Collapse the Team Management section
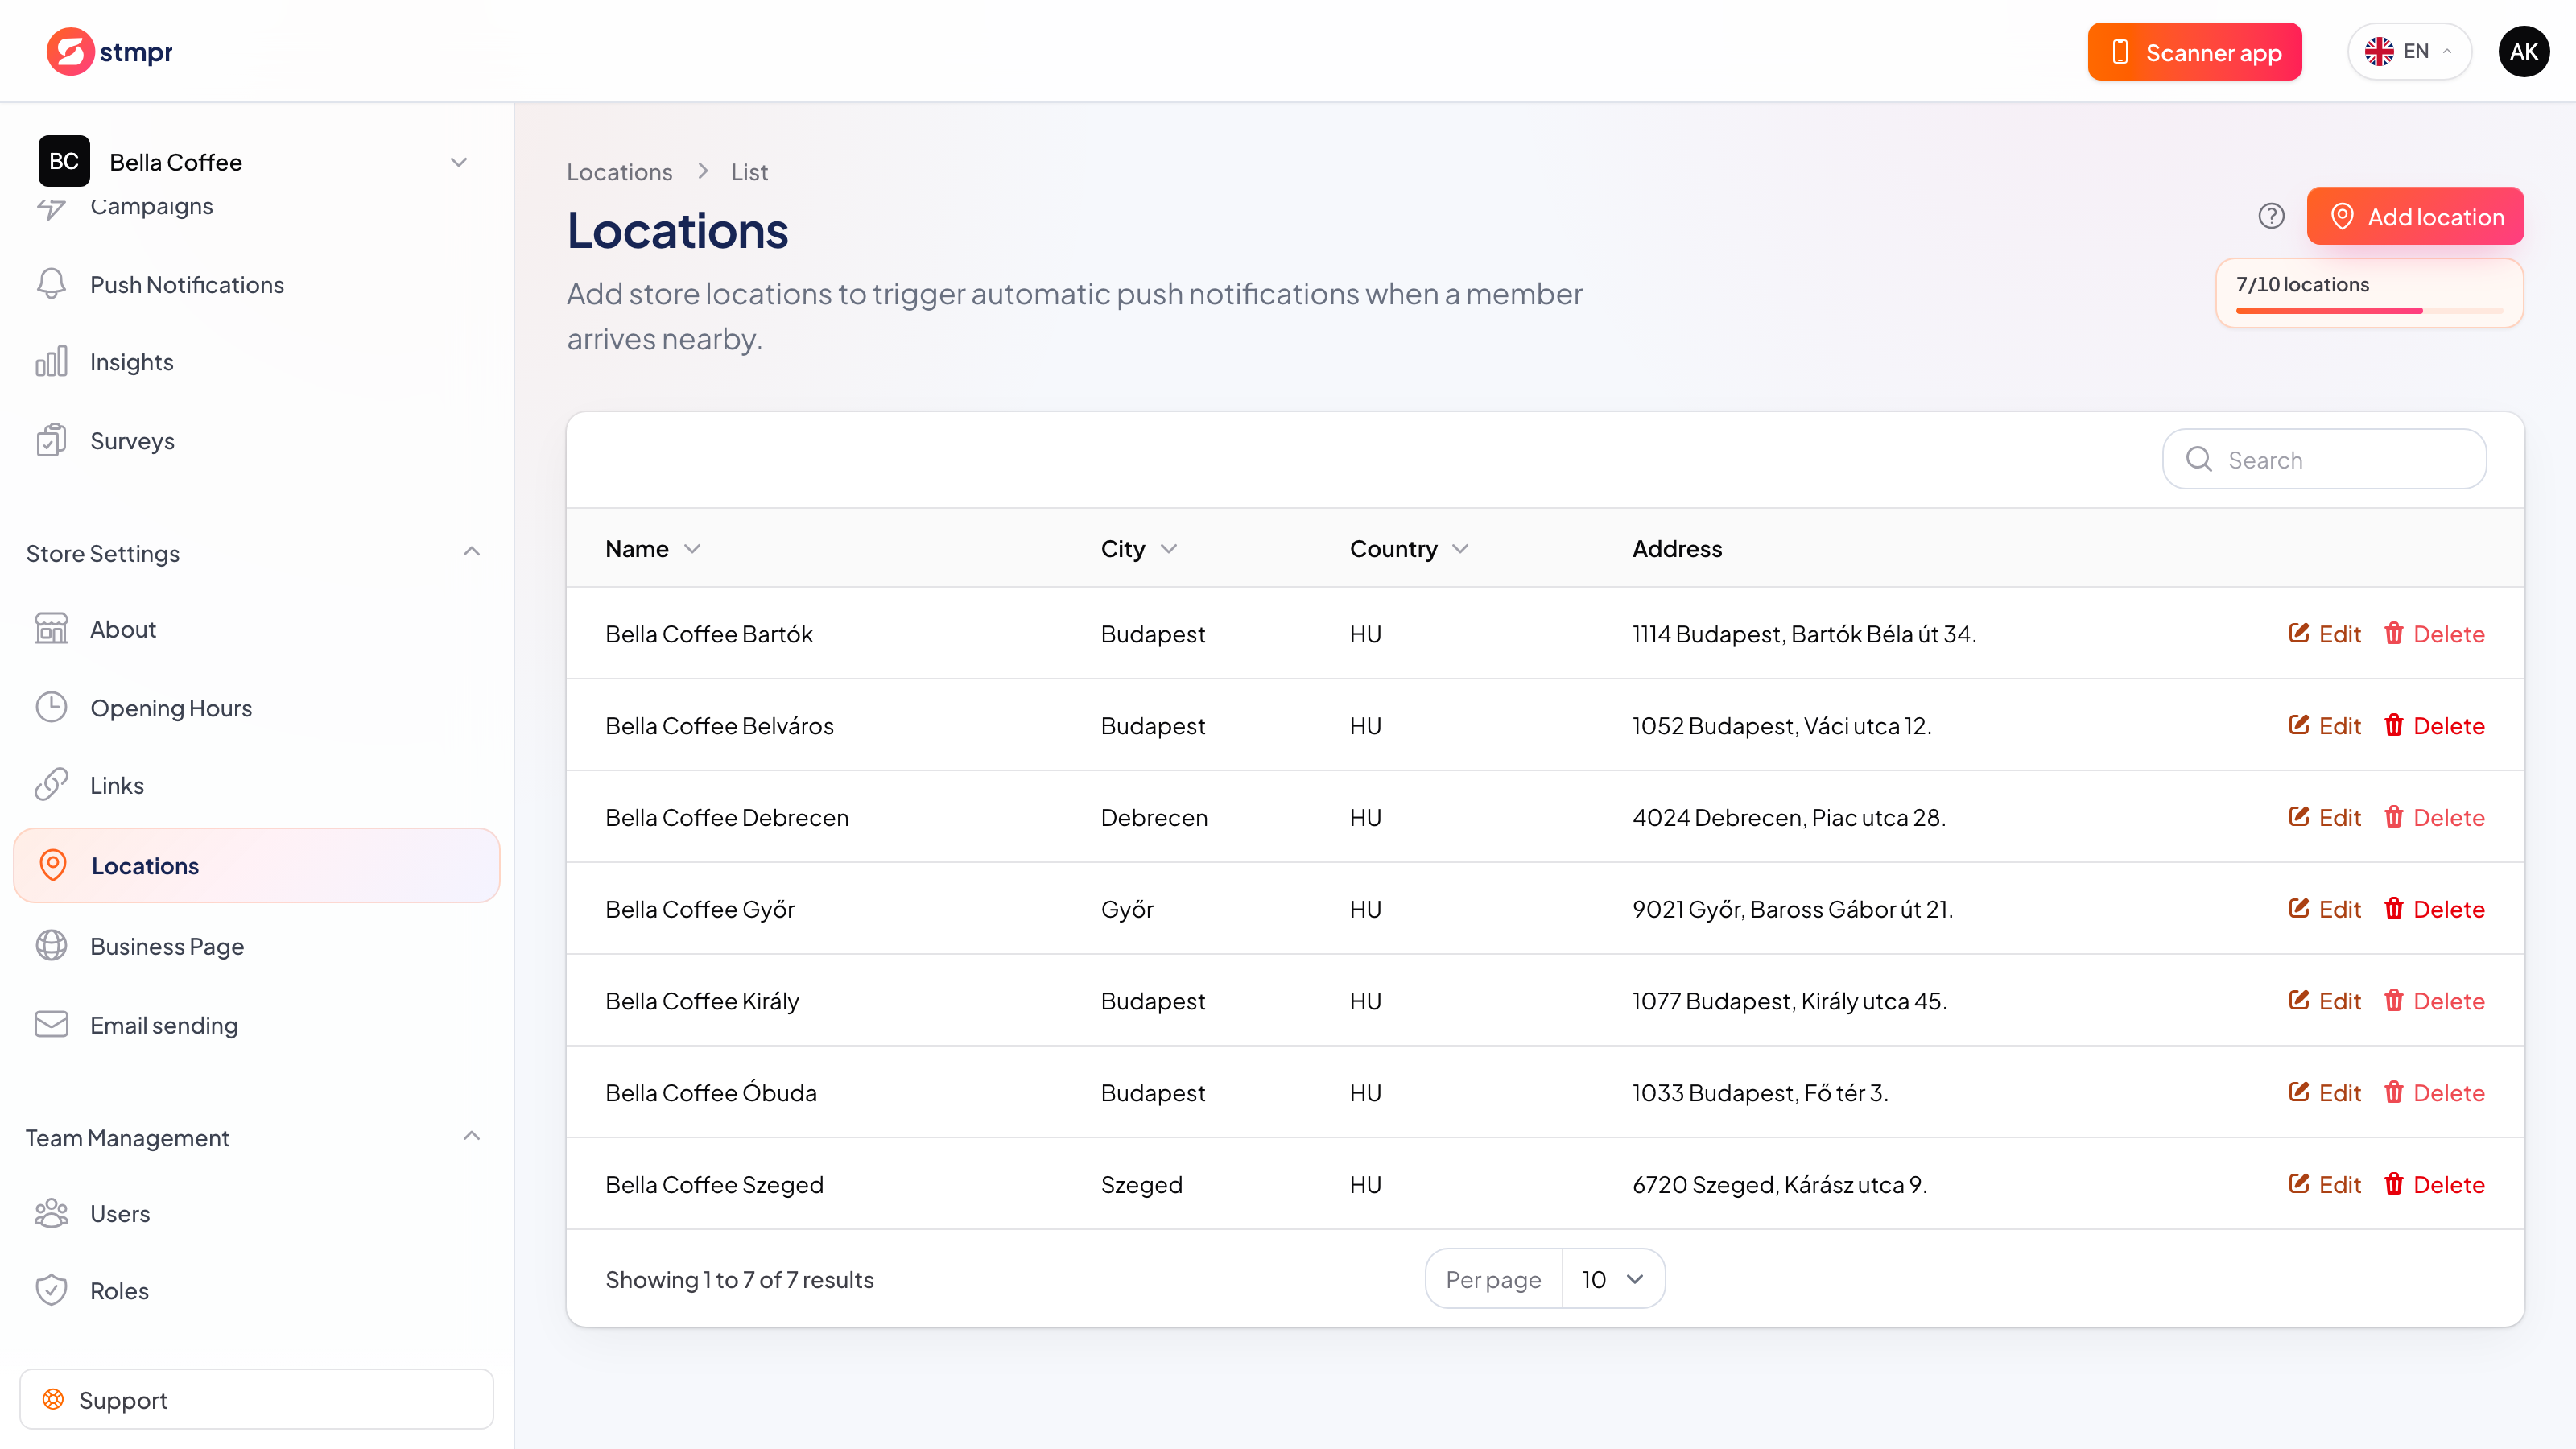The width and height of the screenshot is (2576, 1449). click(472, 1136)
